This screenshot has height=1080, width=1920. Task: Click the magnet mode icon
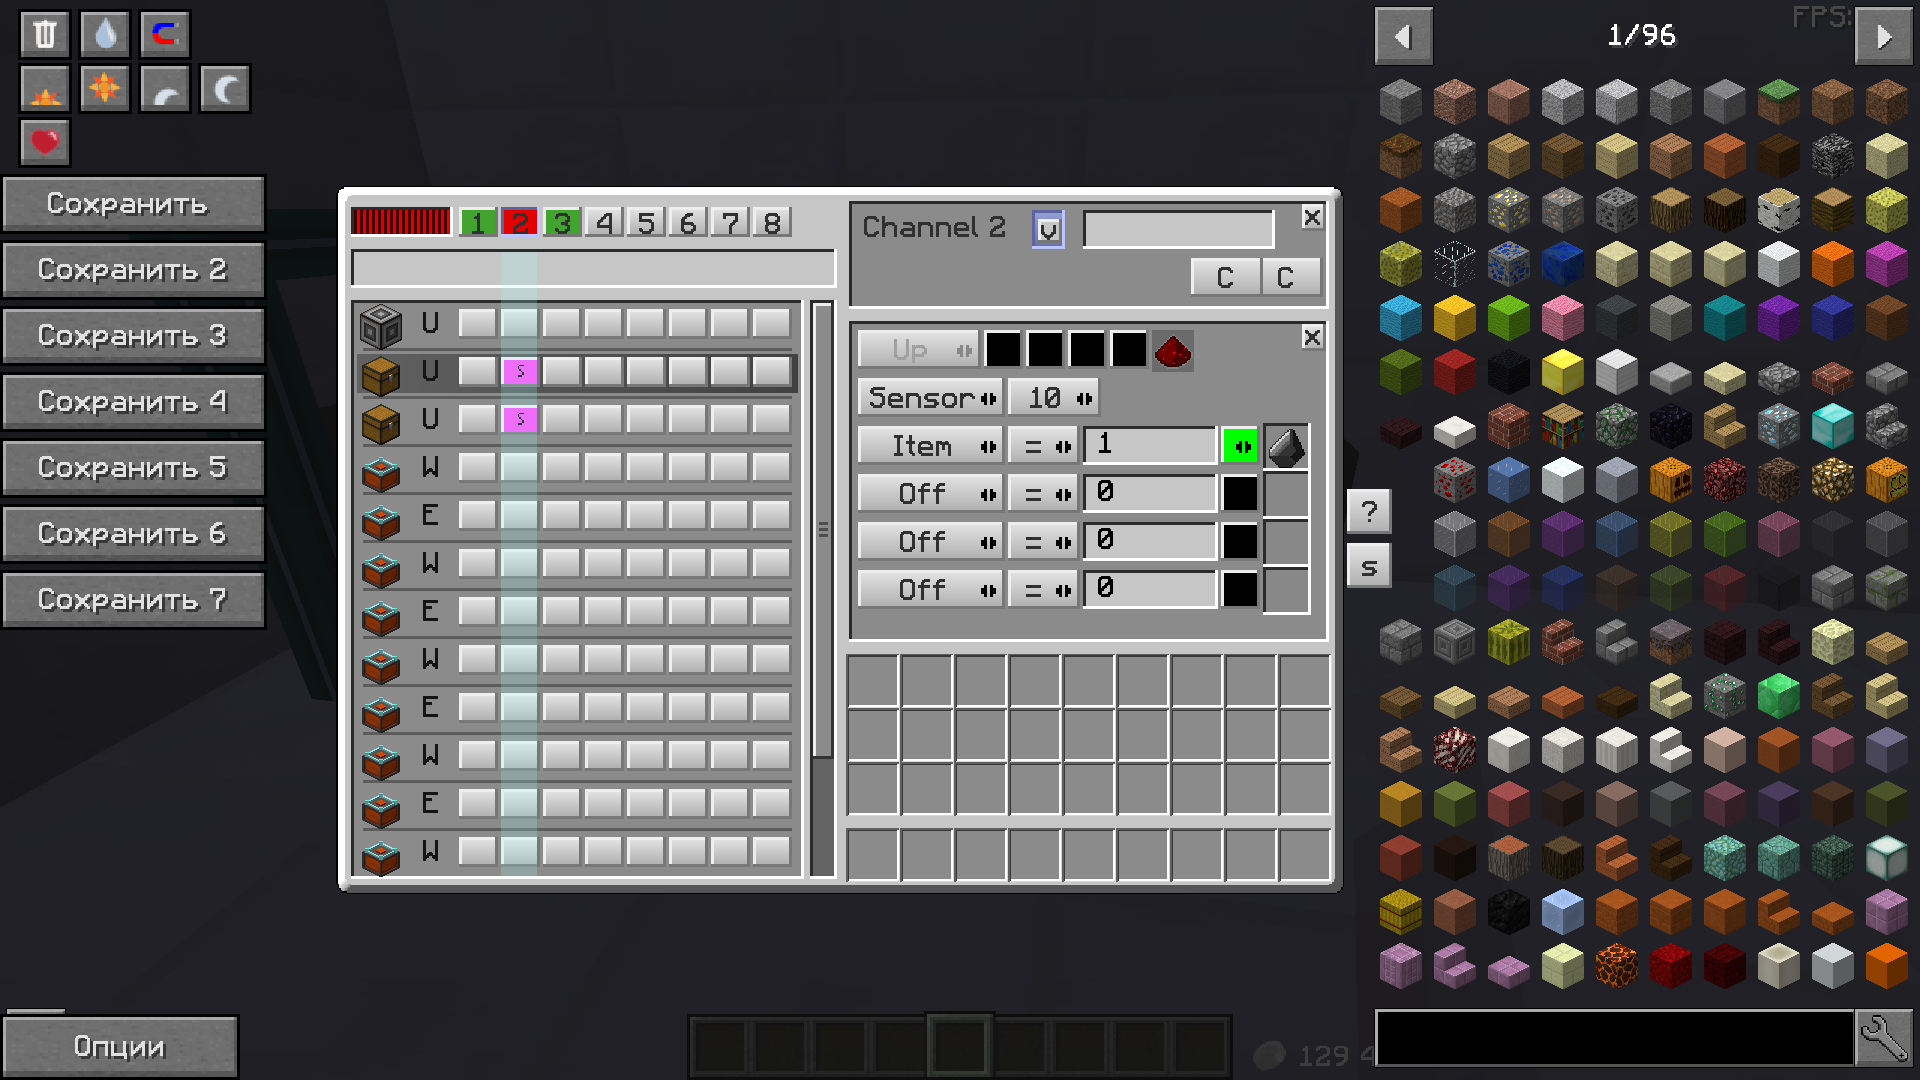(165, 35)
